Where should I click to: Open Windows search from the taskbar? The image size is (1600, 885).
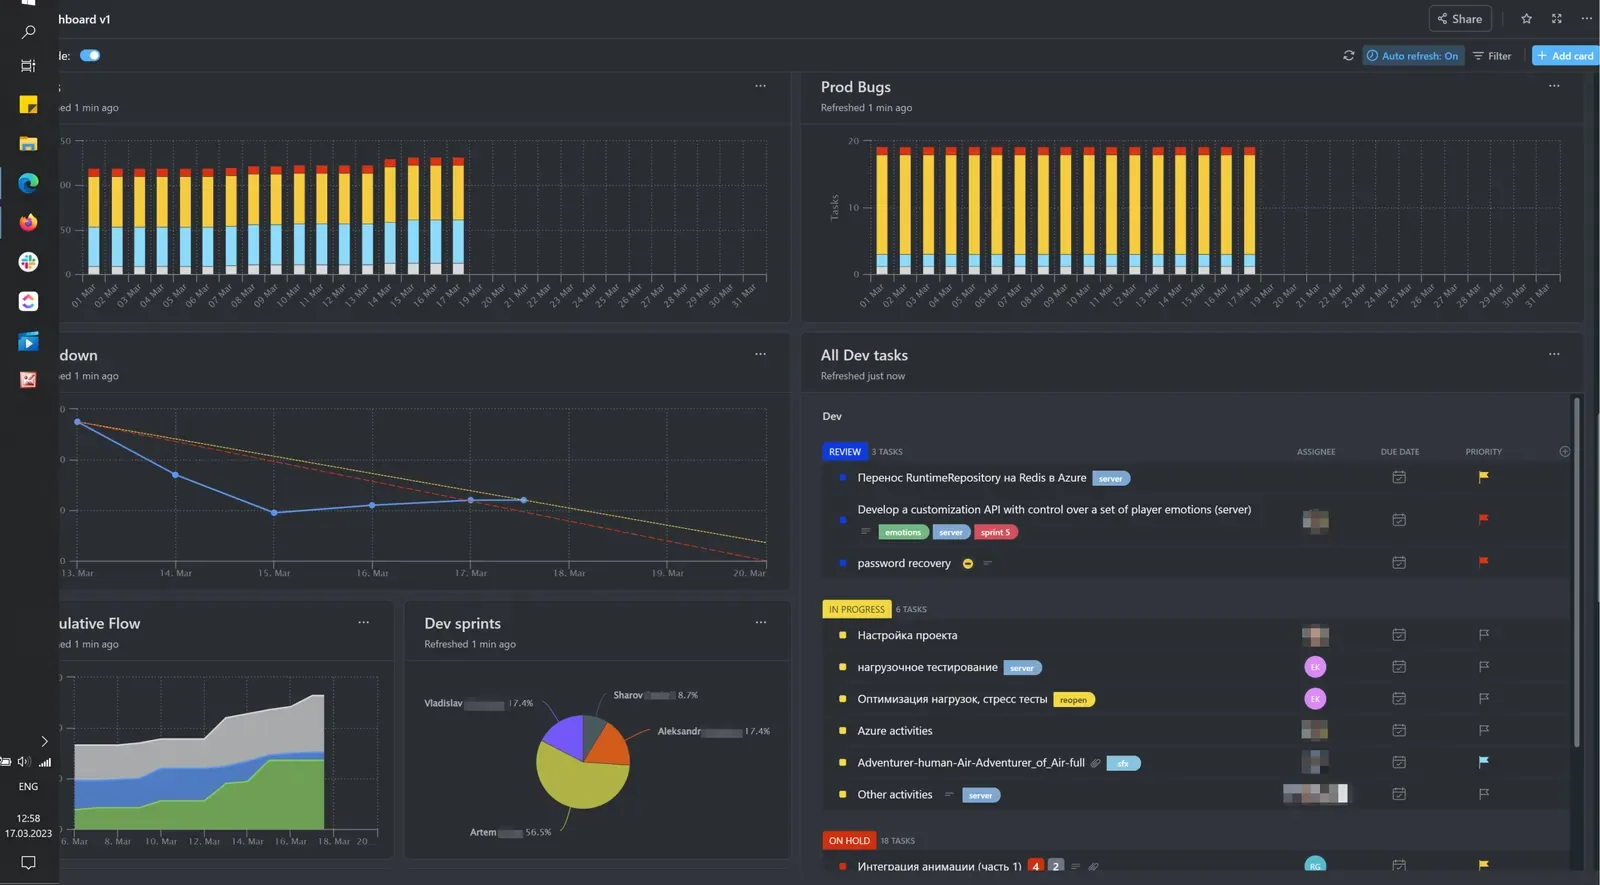(28, 32)
